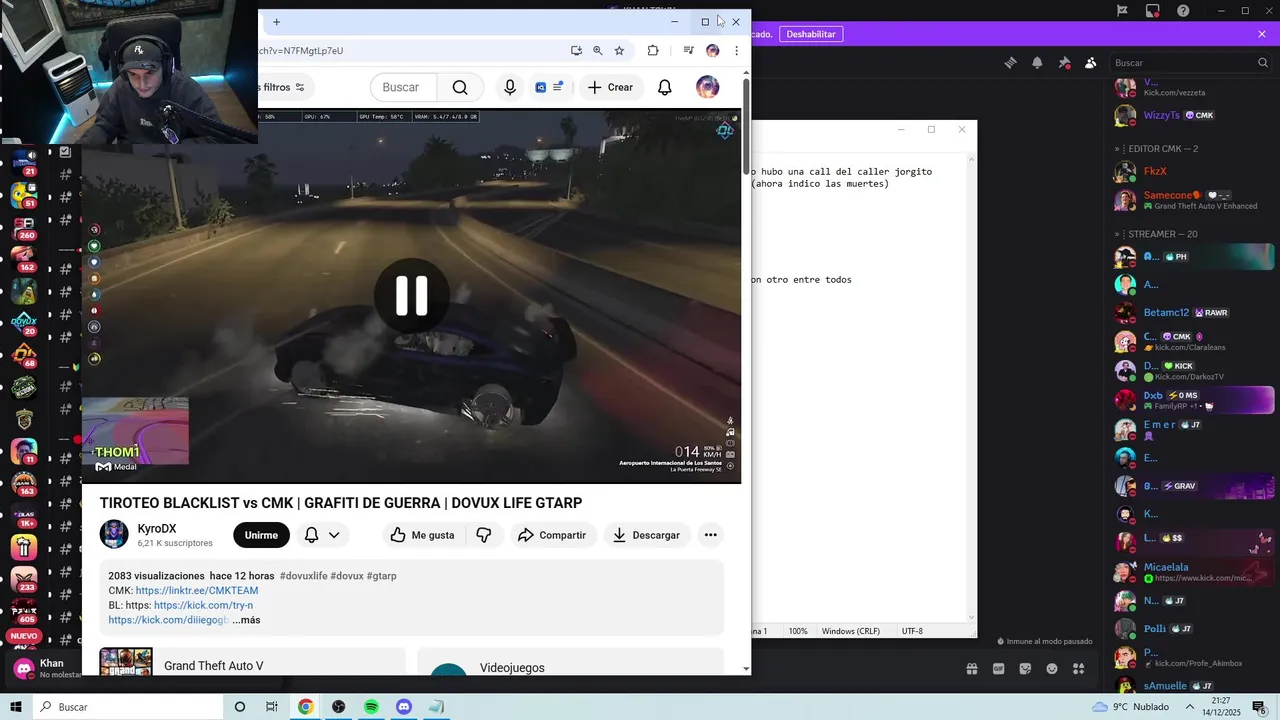Viewport: 1280px width, 720px height.
Task: Activate YouTube voice search microphone
Action: click(x=510, y=87)
